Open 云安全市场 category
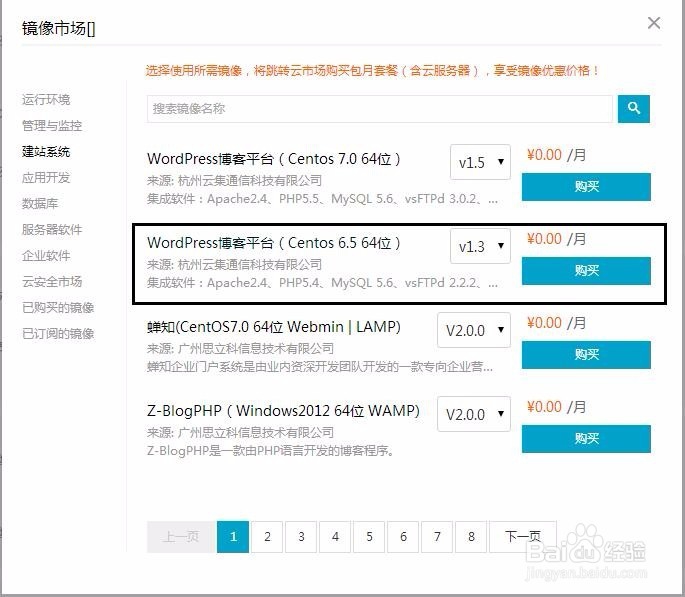The height and width of the screenshot is (597, 685). [x=52, y=282]
